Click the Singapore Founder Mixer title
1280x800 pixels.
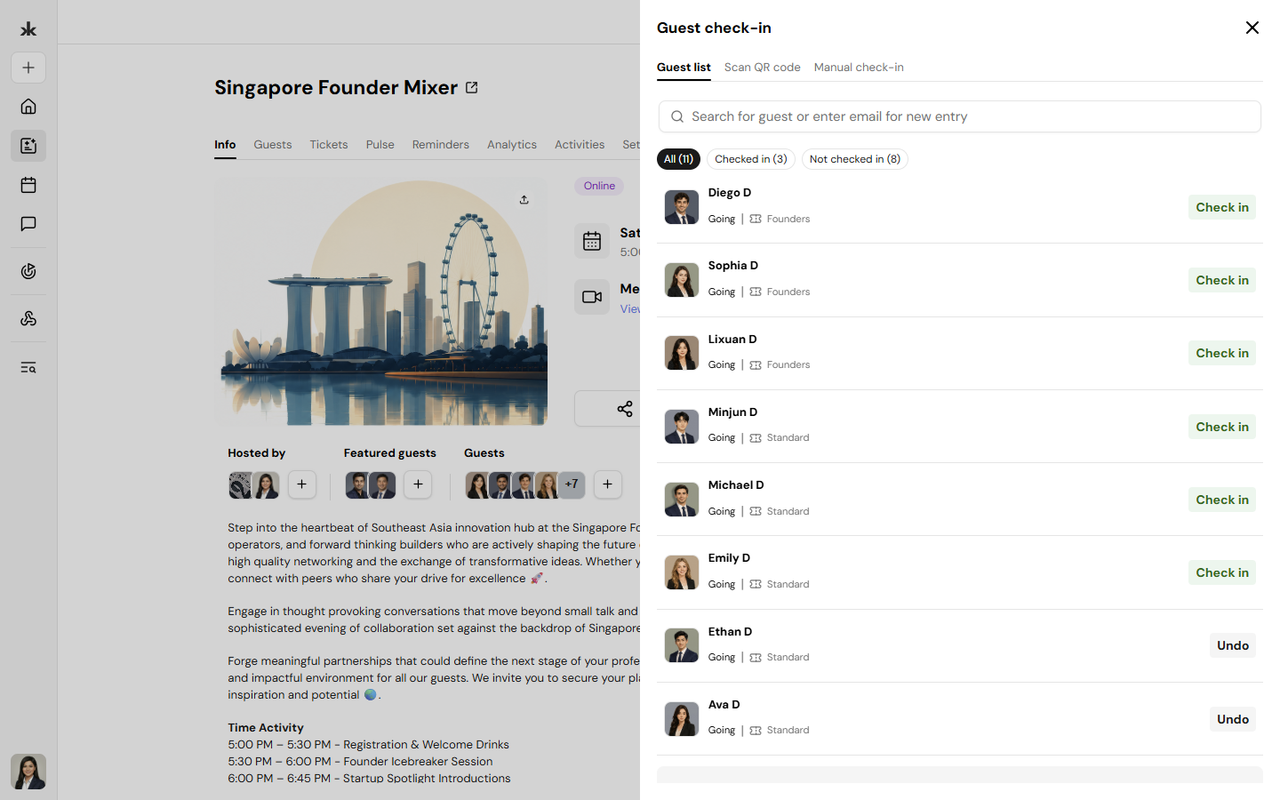336,88
